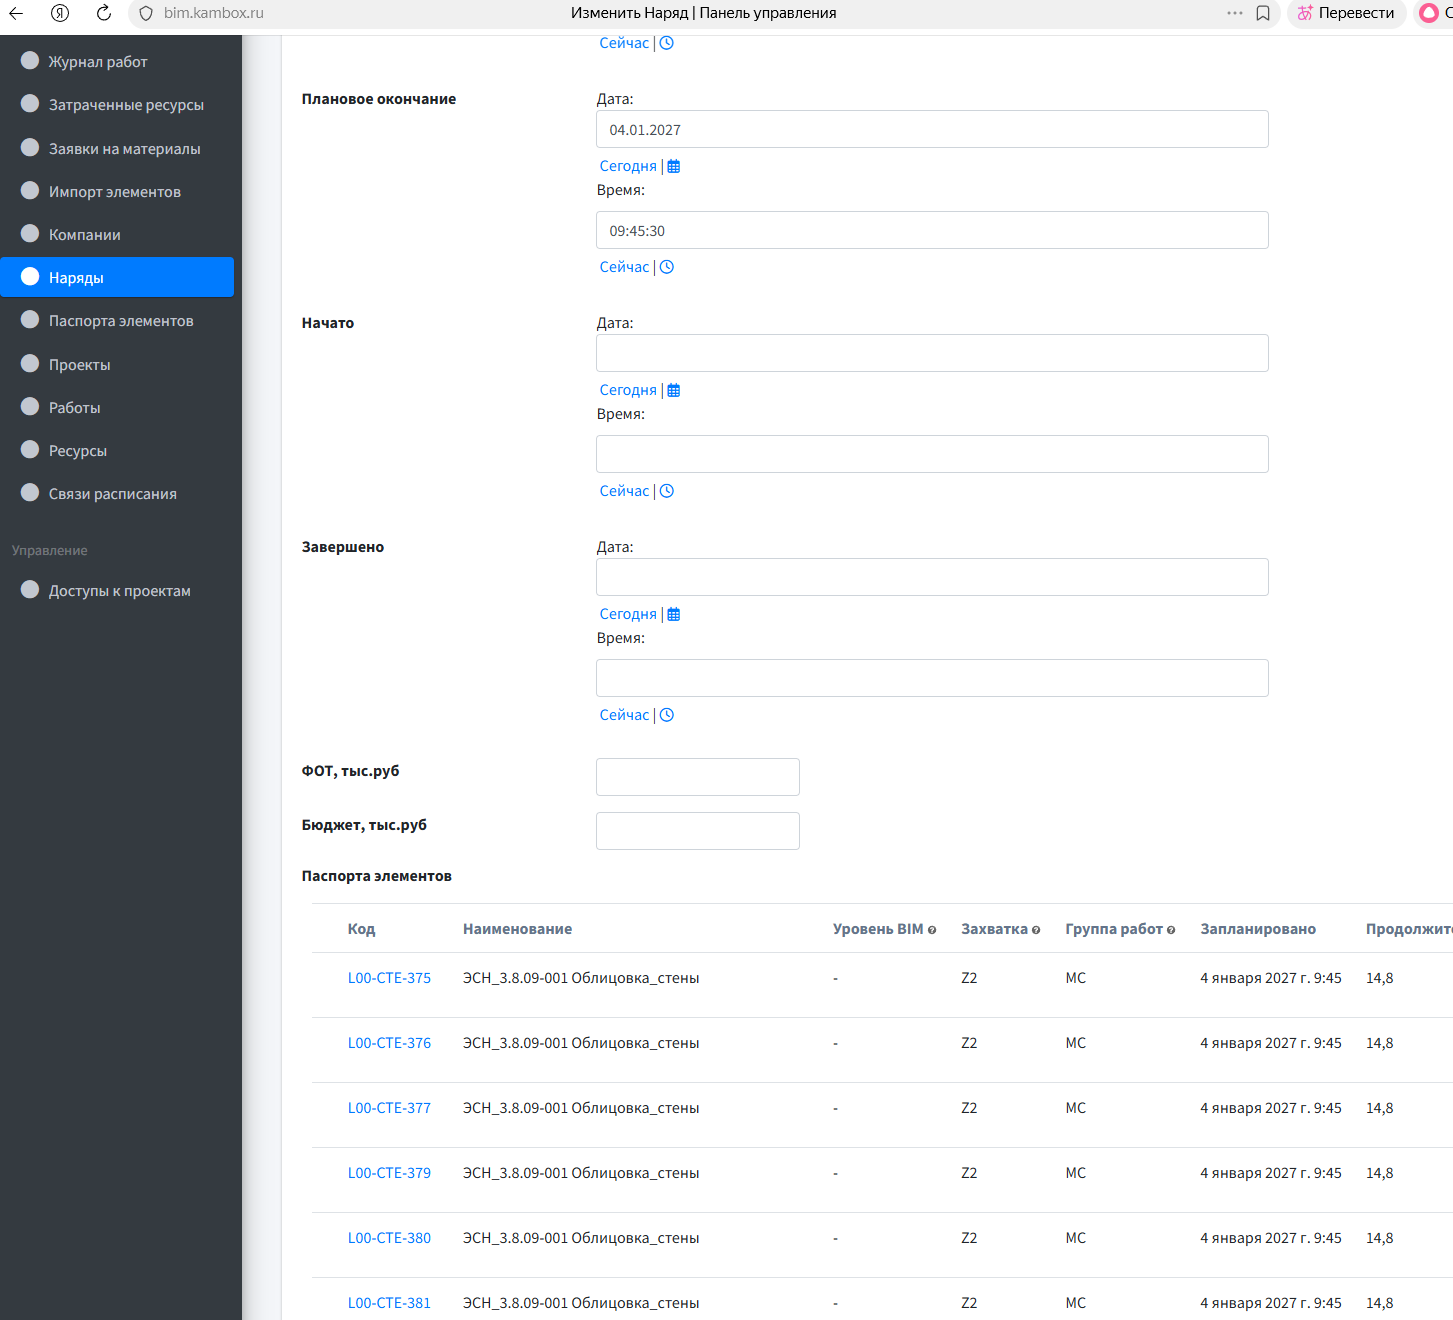Open element link L00-CTE-377
1453x1320 pixels.
389,1108
